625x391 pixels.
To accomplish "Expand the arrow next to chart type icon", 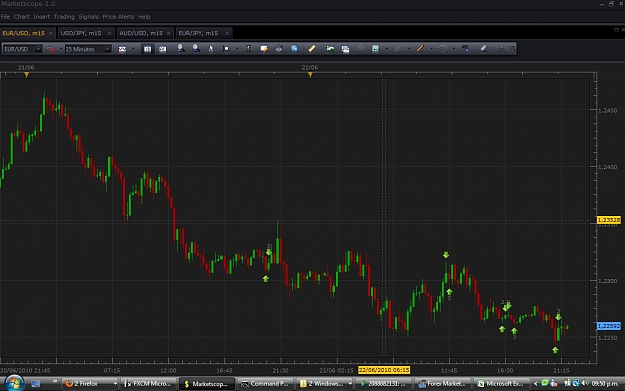I will tap(61, 49).
